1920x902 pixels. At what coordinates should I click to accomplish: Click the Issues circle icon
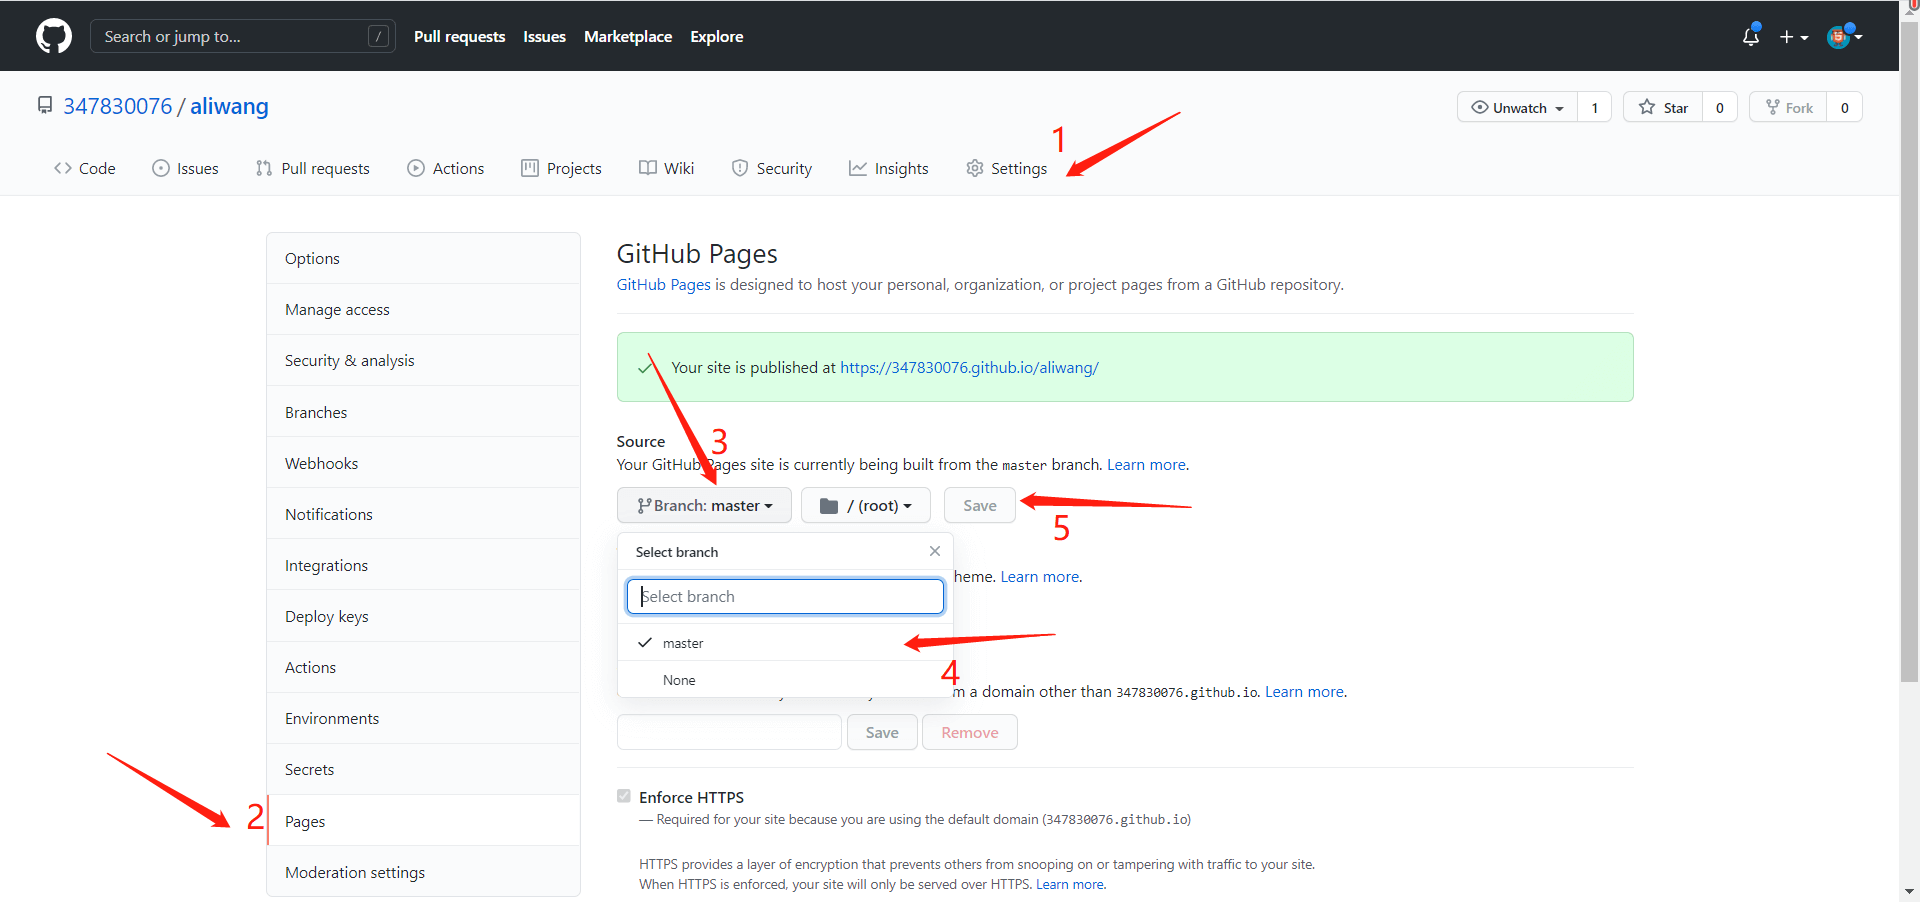pyautogui.click(x=160, y=168)
